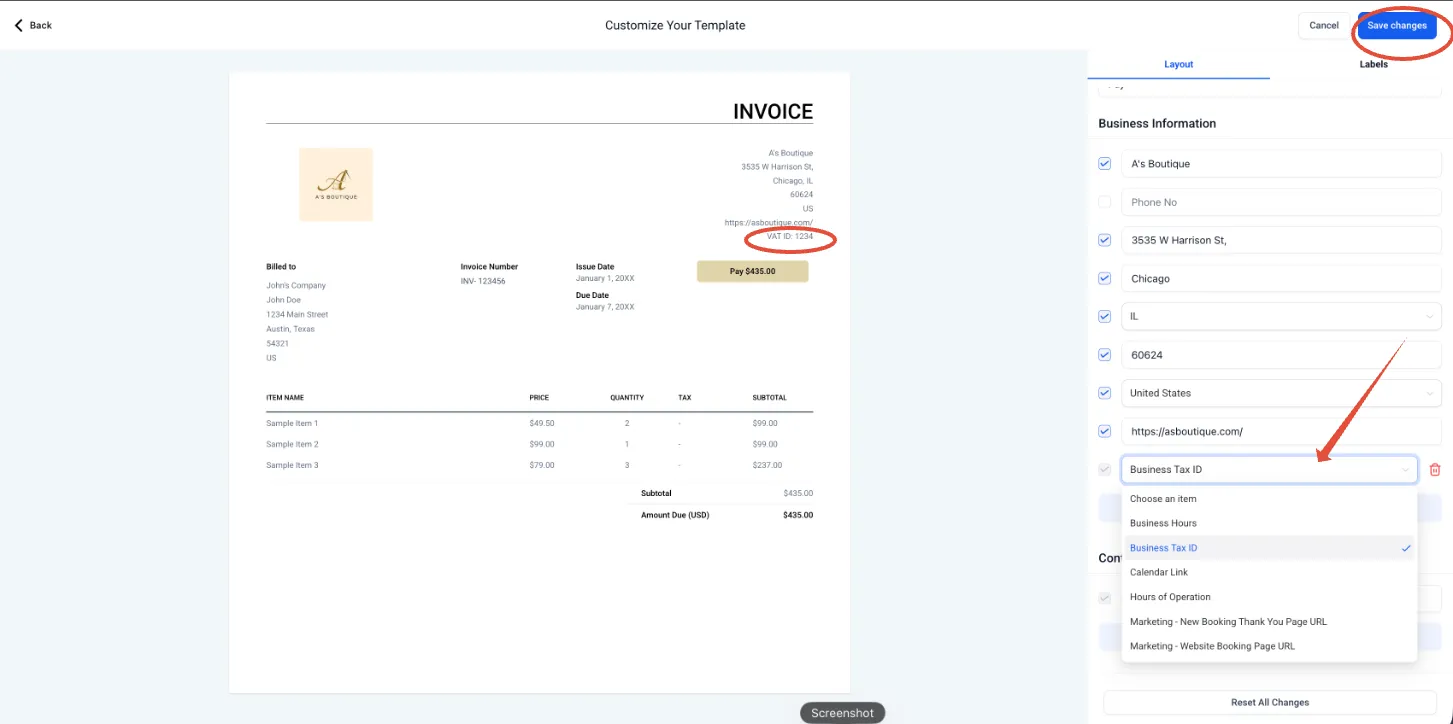Click the Phone No input field
The height and width of the screenshot is (724, 1453).
[1281, 202]
